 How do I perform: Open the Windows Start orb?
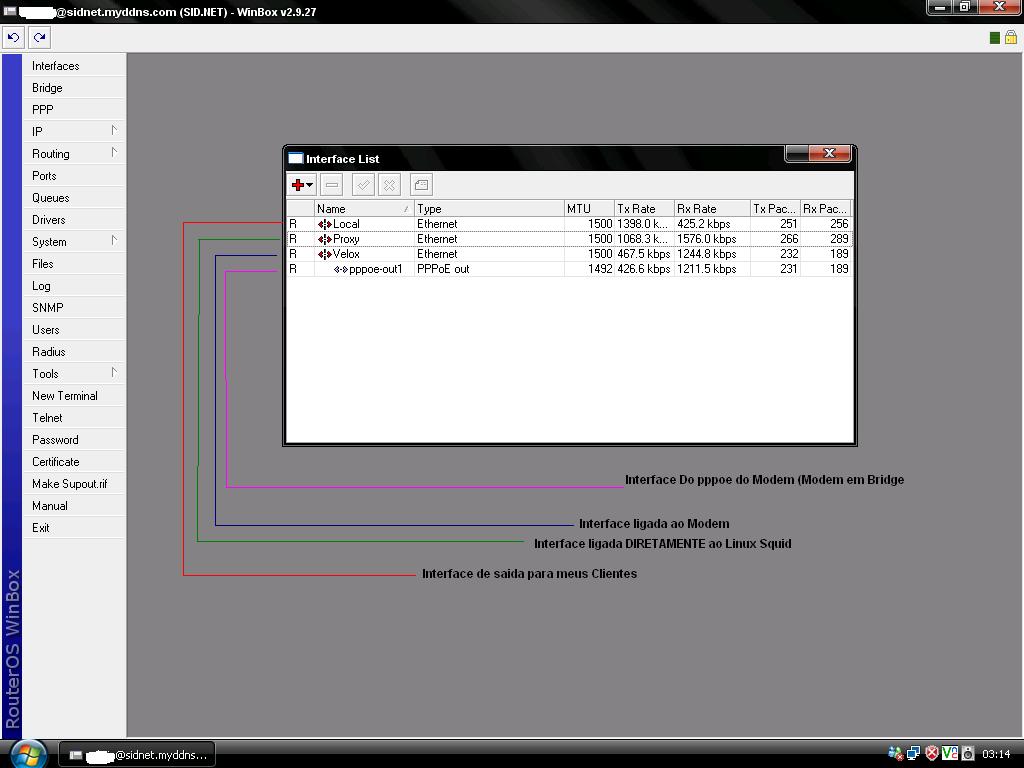27,754
